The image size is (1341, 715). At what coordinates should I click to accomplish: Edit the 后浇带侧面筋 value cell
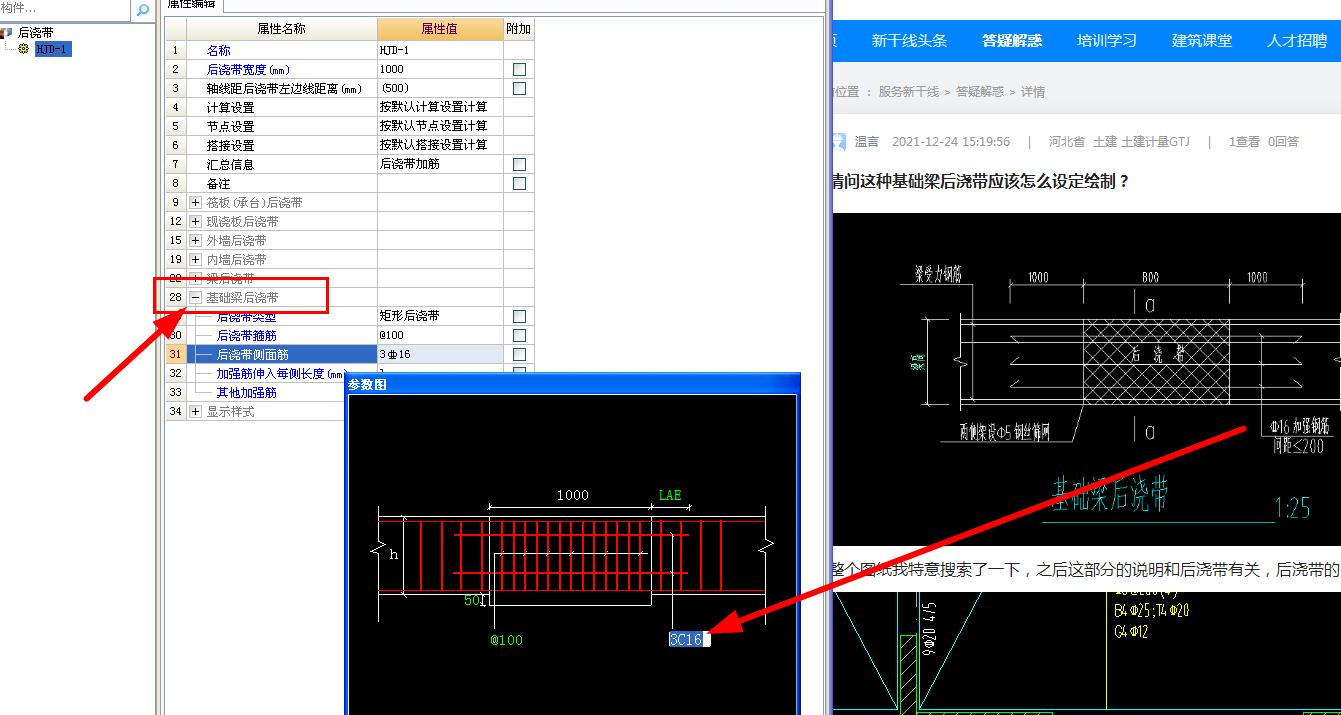point(440,355)
